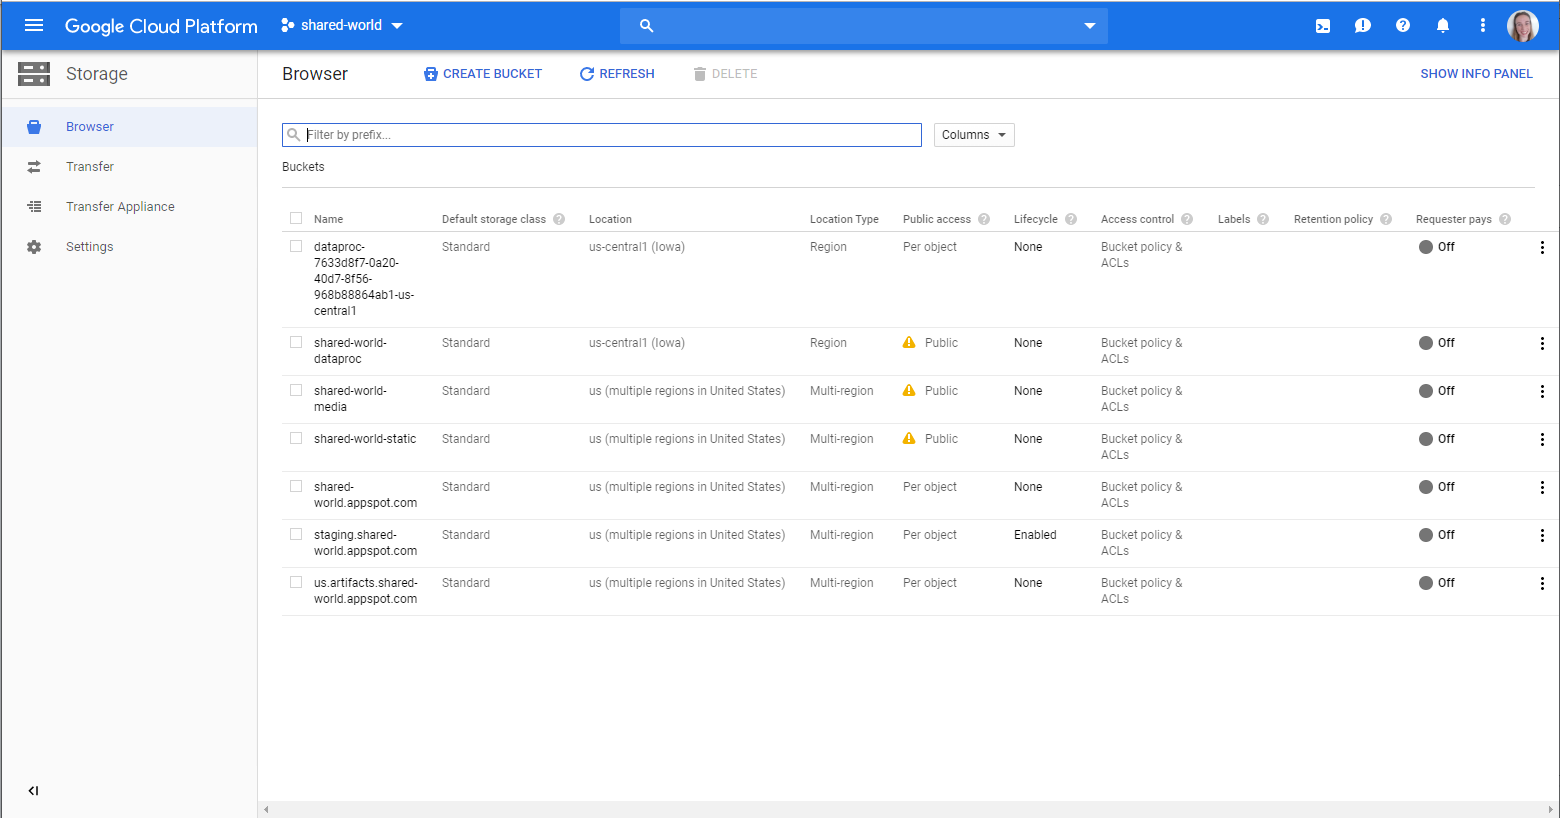Open more actions for shared-world.appspot.com bucket
This screenshot has height=818, width=1560.
coord(1542,488)
